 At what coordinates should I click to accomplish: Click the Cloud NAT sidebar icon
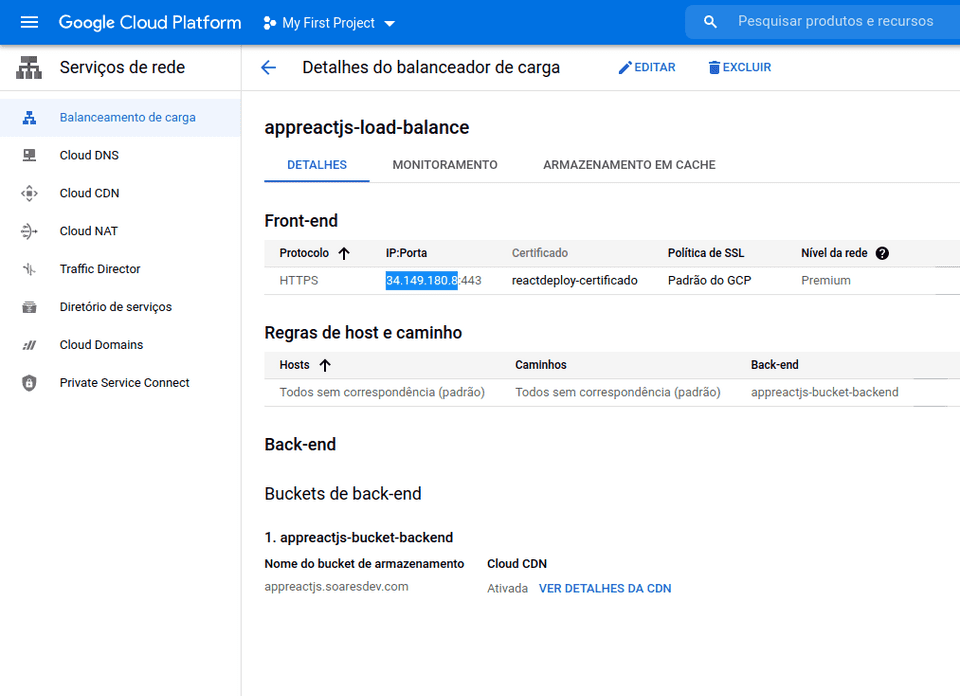(x=29, y=231)
